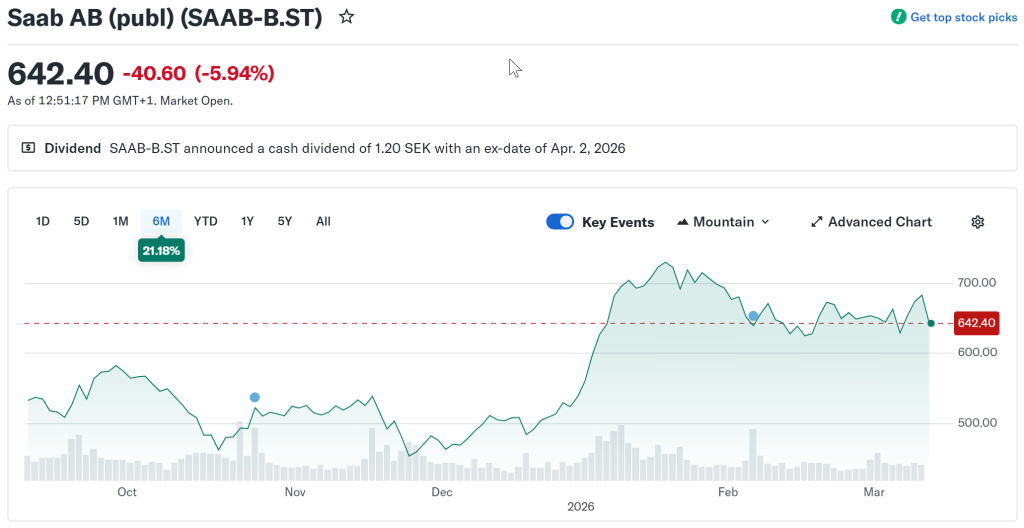Click the dividend banknote icon

[29, 148]
